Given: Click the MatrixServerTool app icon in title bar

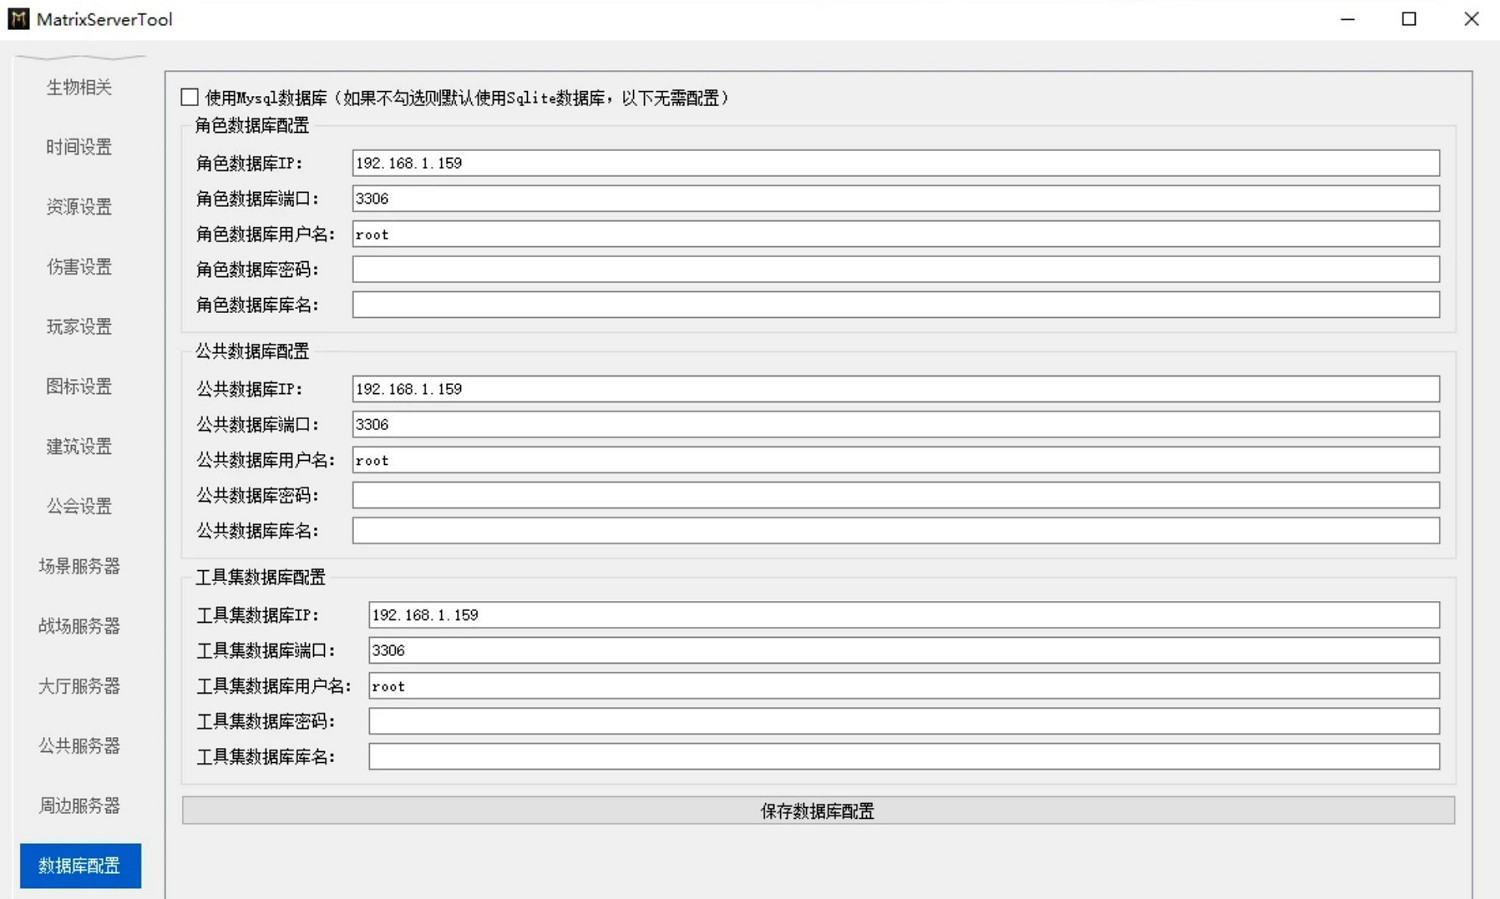Looking at the screenshot, I should 18,19.
